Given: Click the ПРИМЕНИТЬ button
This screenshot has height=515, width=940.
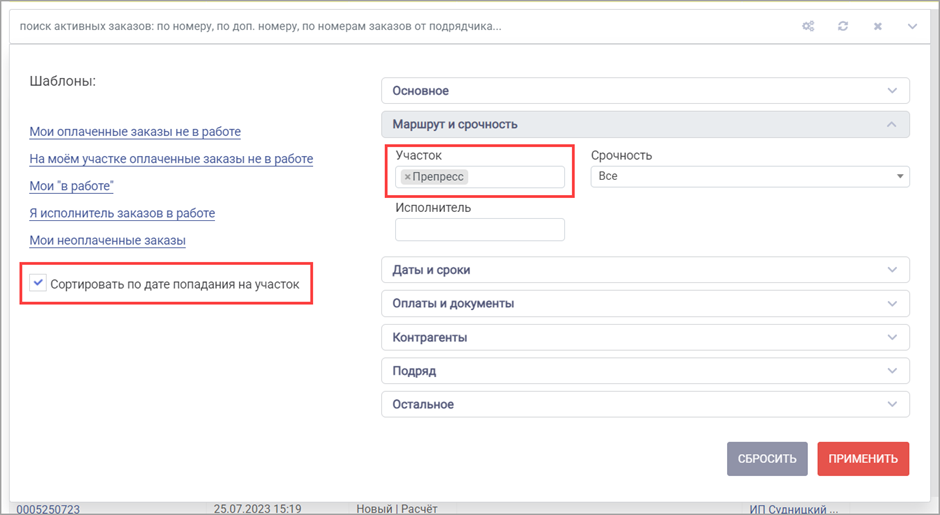Looking at the screenshot, I should pyautogui.click(x=863, y=459).
